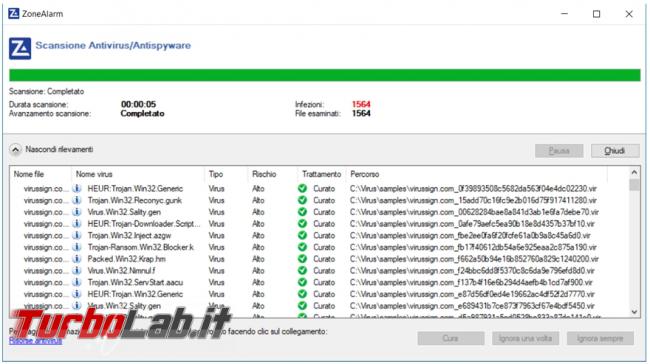Click the file path ending in 11280.vir

[473, 200]
